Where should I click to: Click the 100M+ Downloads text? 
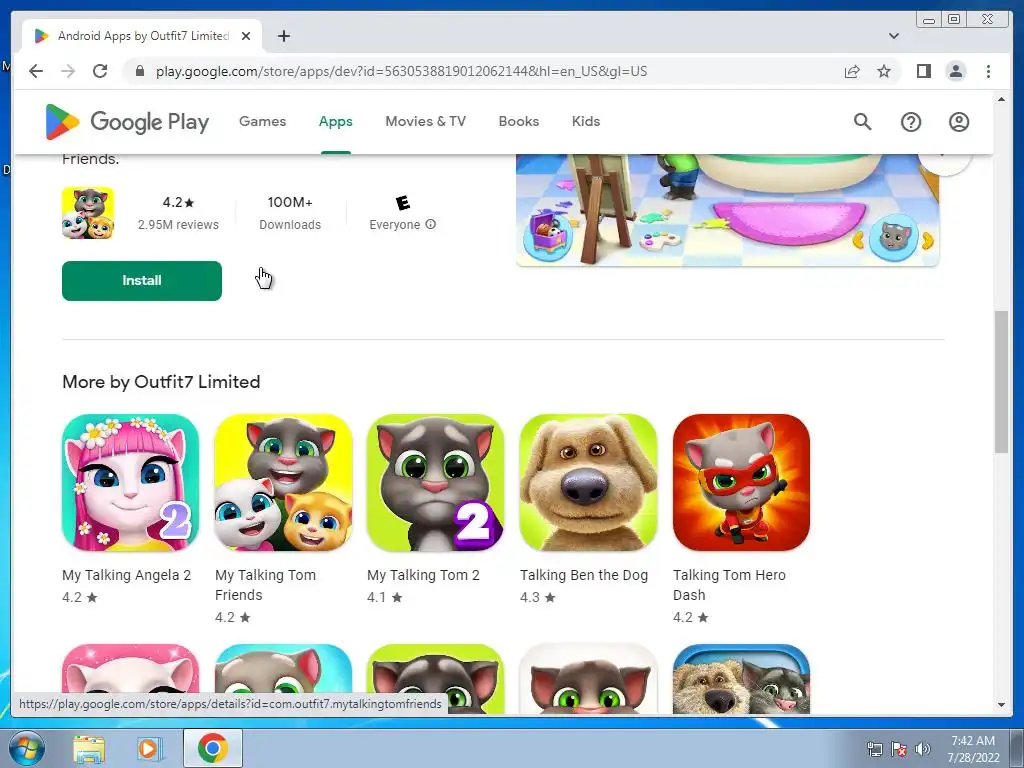(290, 214)
